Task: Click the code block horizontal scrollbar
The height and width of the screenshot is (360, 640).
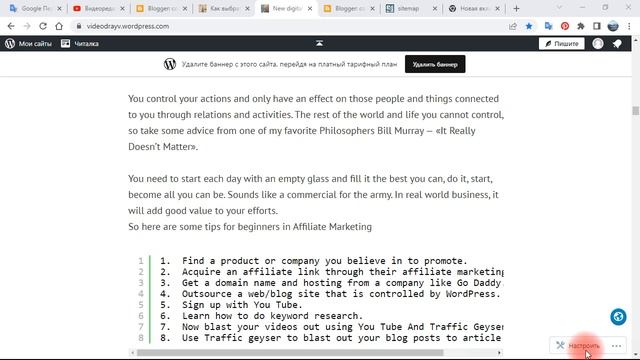Action: [x=290, y=352]
